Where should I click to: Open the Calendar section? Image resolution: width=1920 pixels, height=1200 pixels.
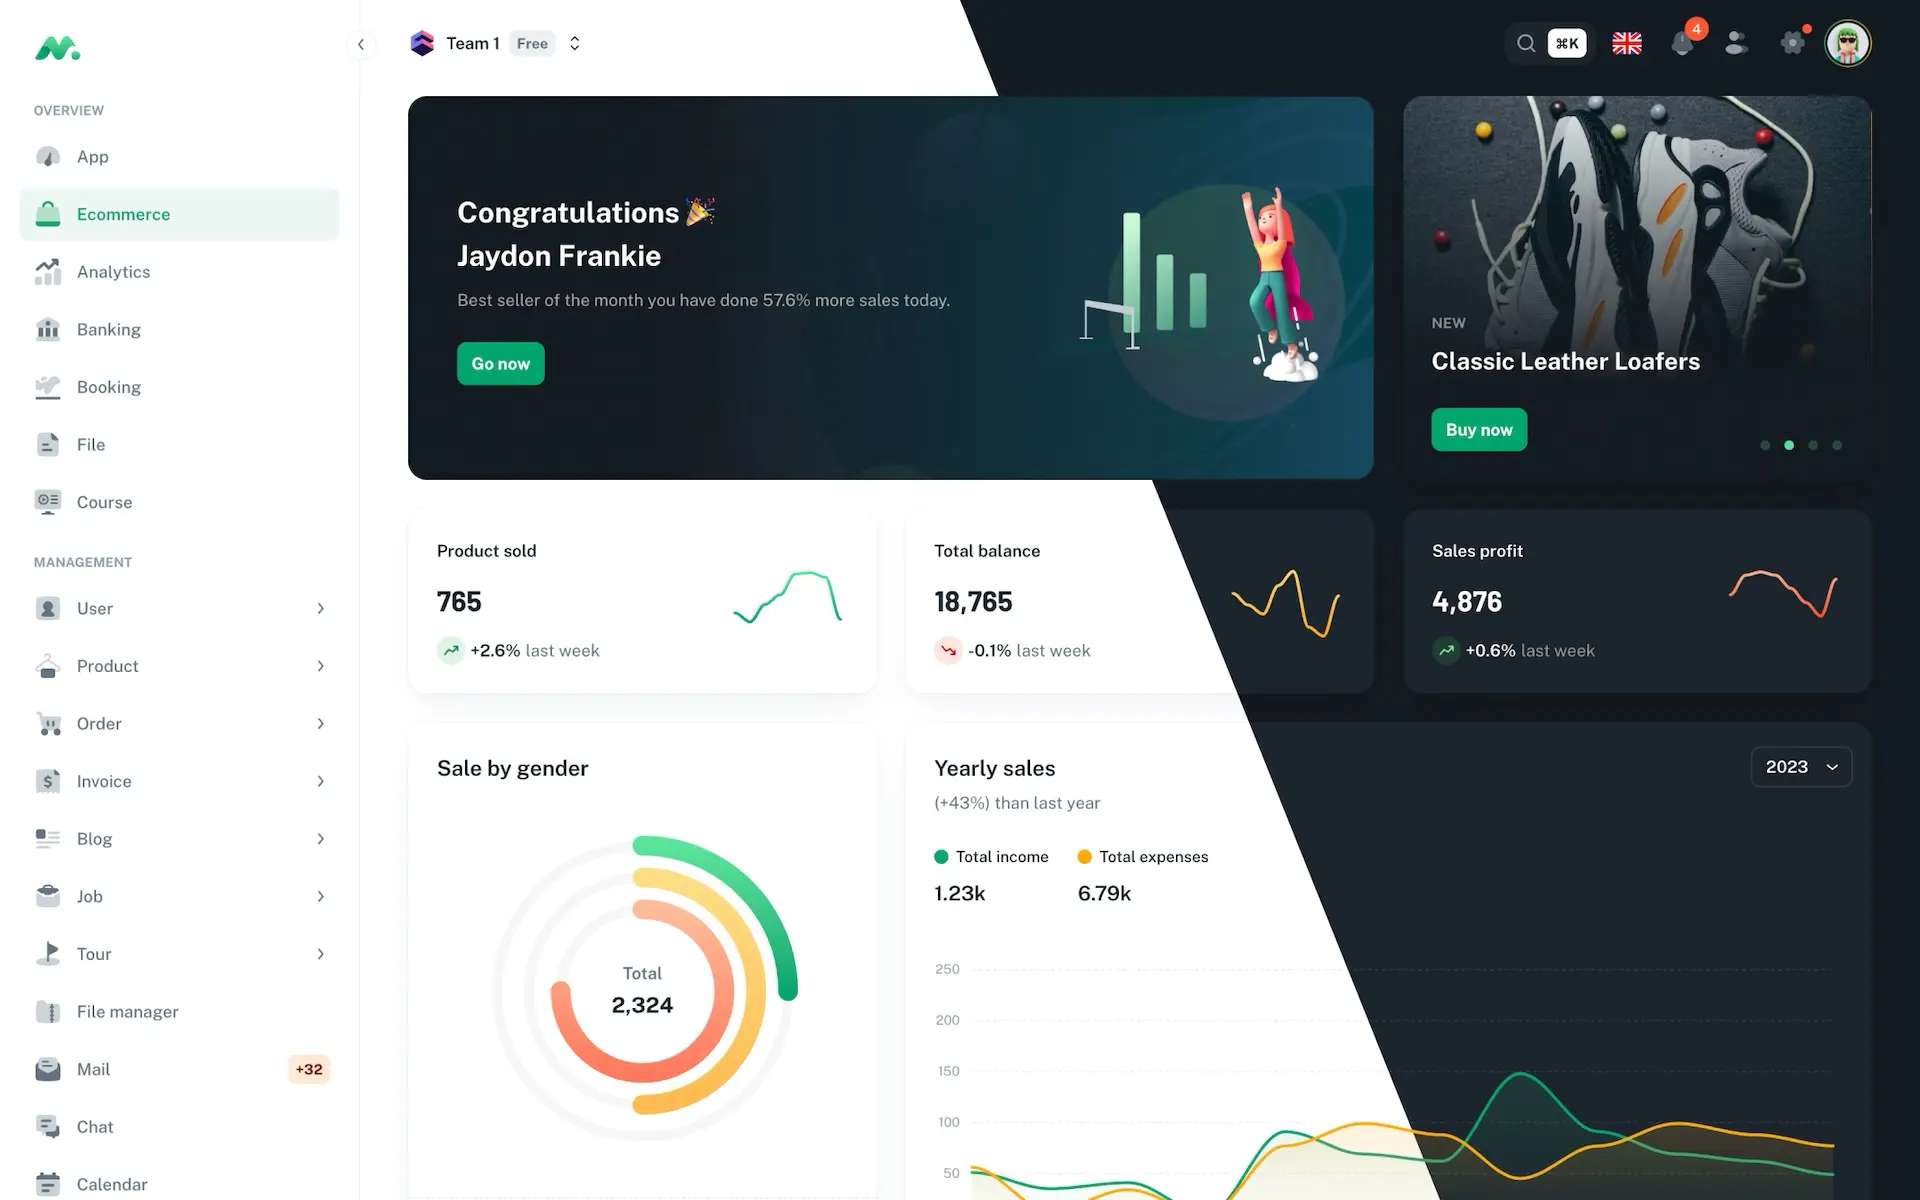point(112,1183)
